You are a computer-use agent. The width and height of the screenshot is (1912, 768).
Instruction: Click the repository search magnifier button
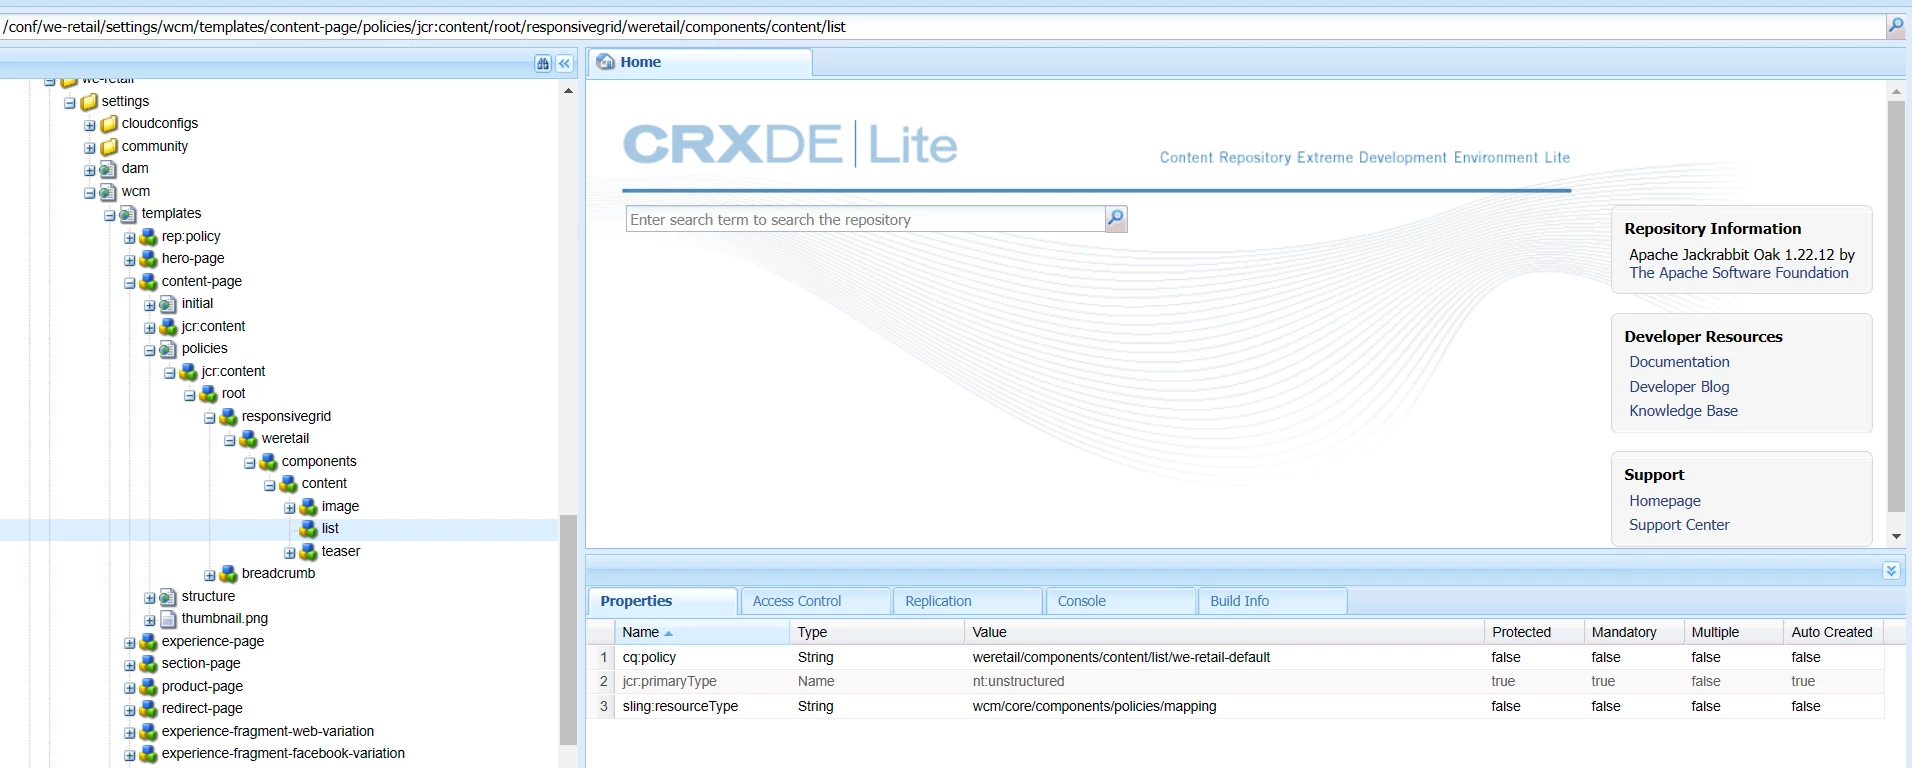click(x=1116, y=219)
